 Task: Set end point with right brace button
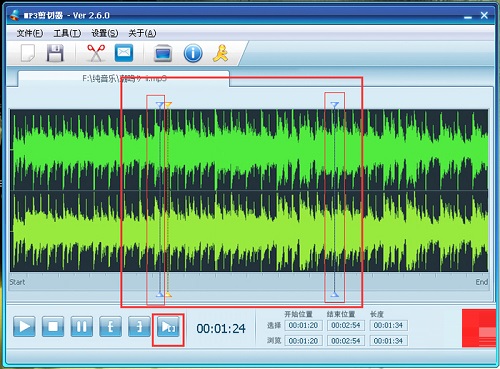pos(139,326)
